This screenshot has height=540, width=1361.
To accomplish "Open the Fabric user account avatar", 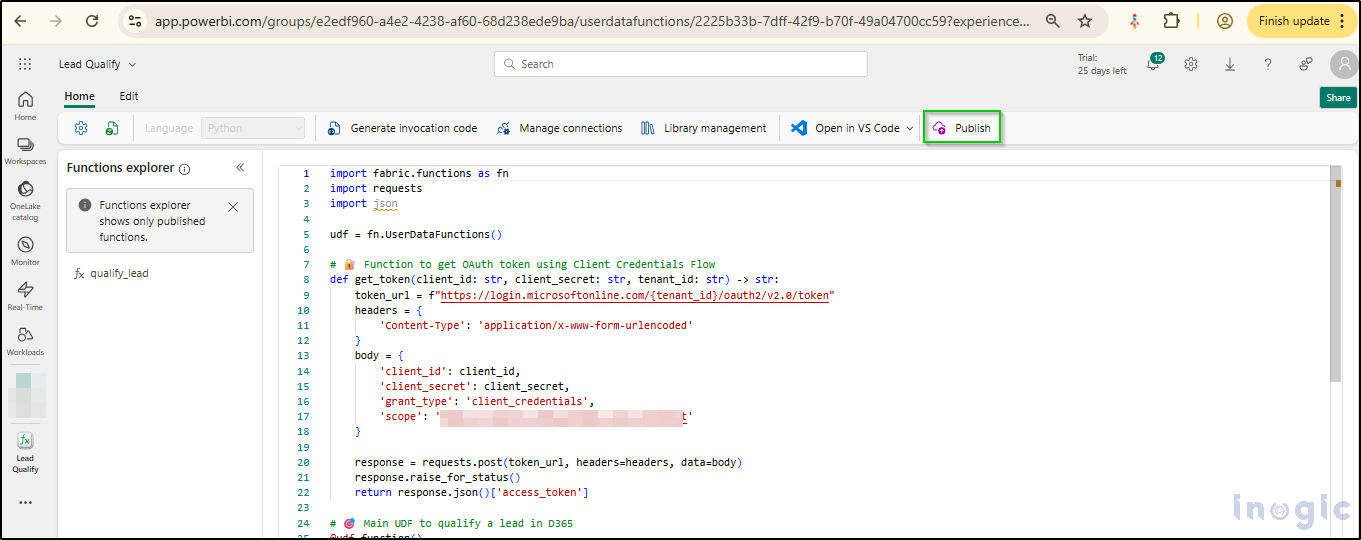I will pos(1344,64).
